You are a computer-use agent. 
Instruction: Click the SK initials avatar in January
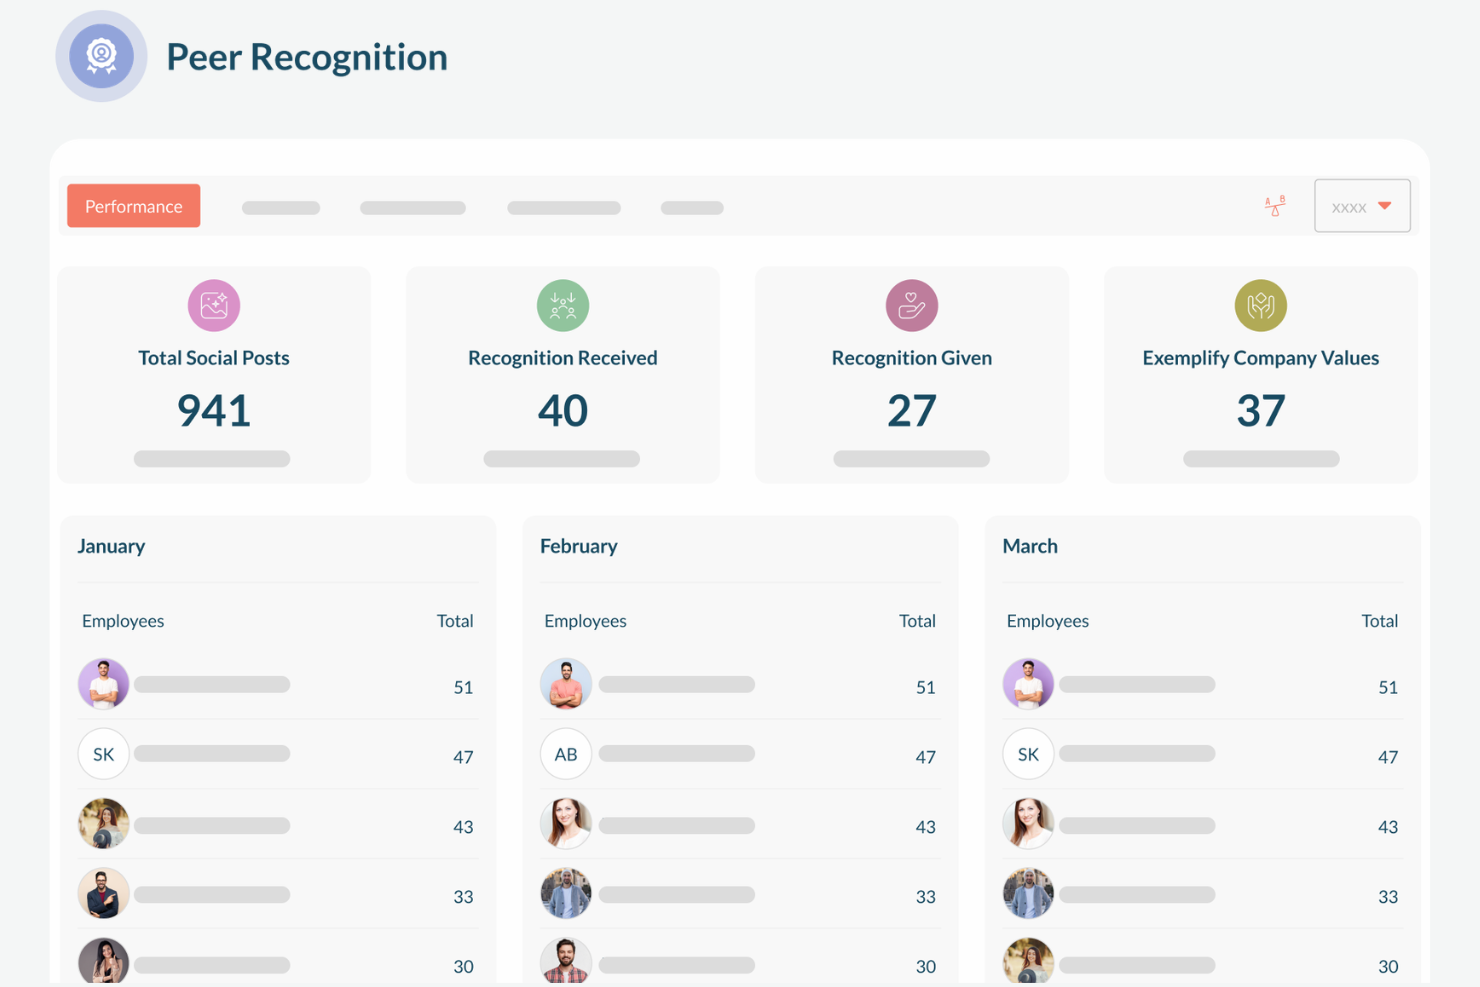pyautogui.click(x=103, y=754)
